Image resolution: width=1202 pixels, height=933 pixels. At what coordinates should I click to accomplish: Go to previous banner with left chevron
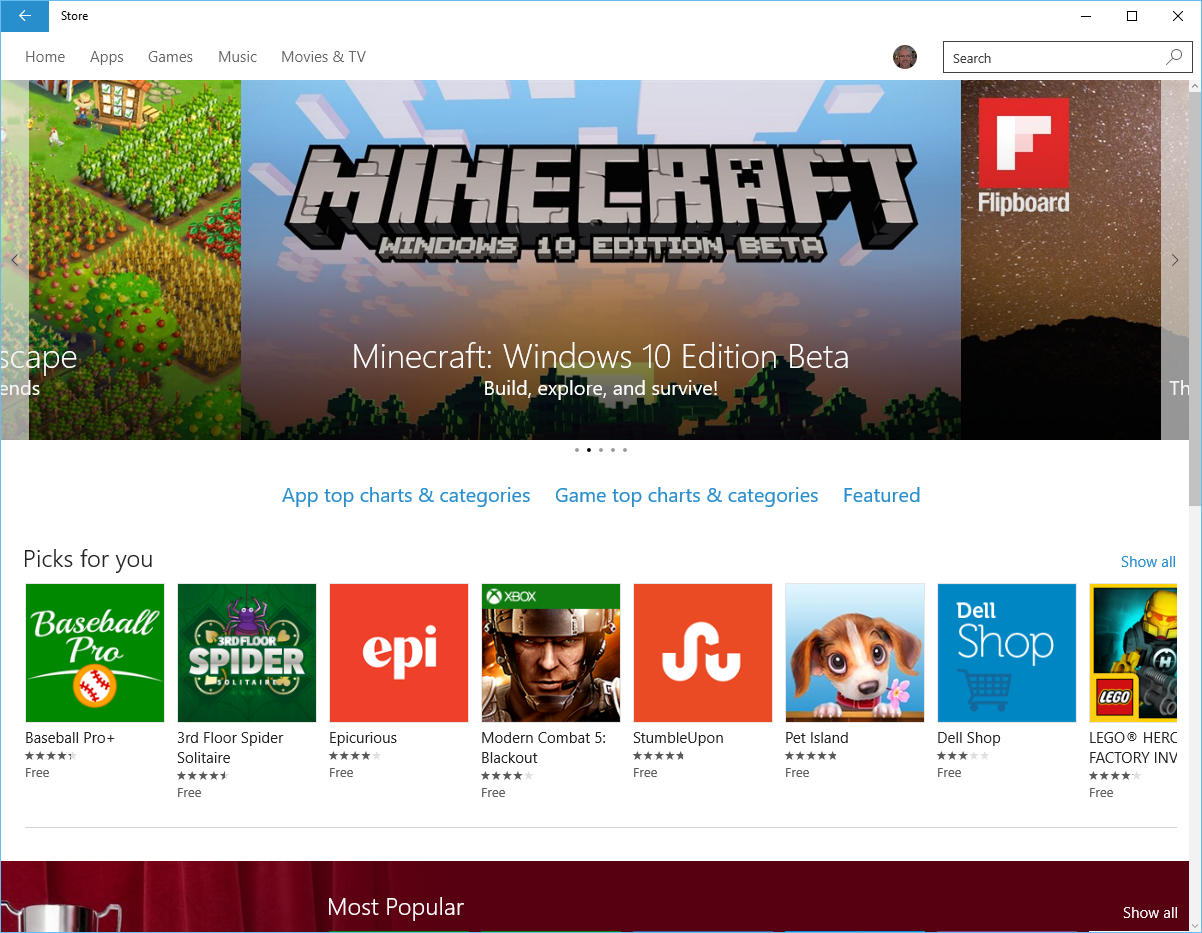(x=15, y=260)
